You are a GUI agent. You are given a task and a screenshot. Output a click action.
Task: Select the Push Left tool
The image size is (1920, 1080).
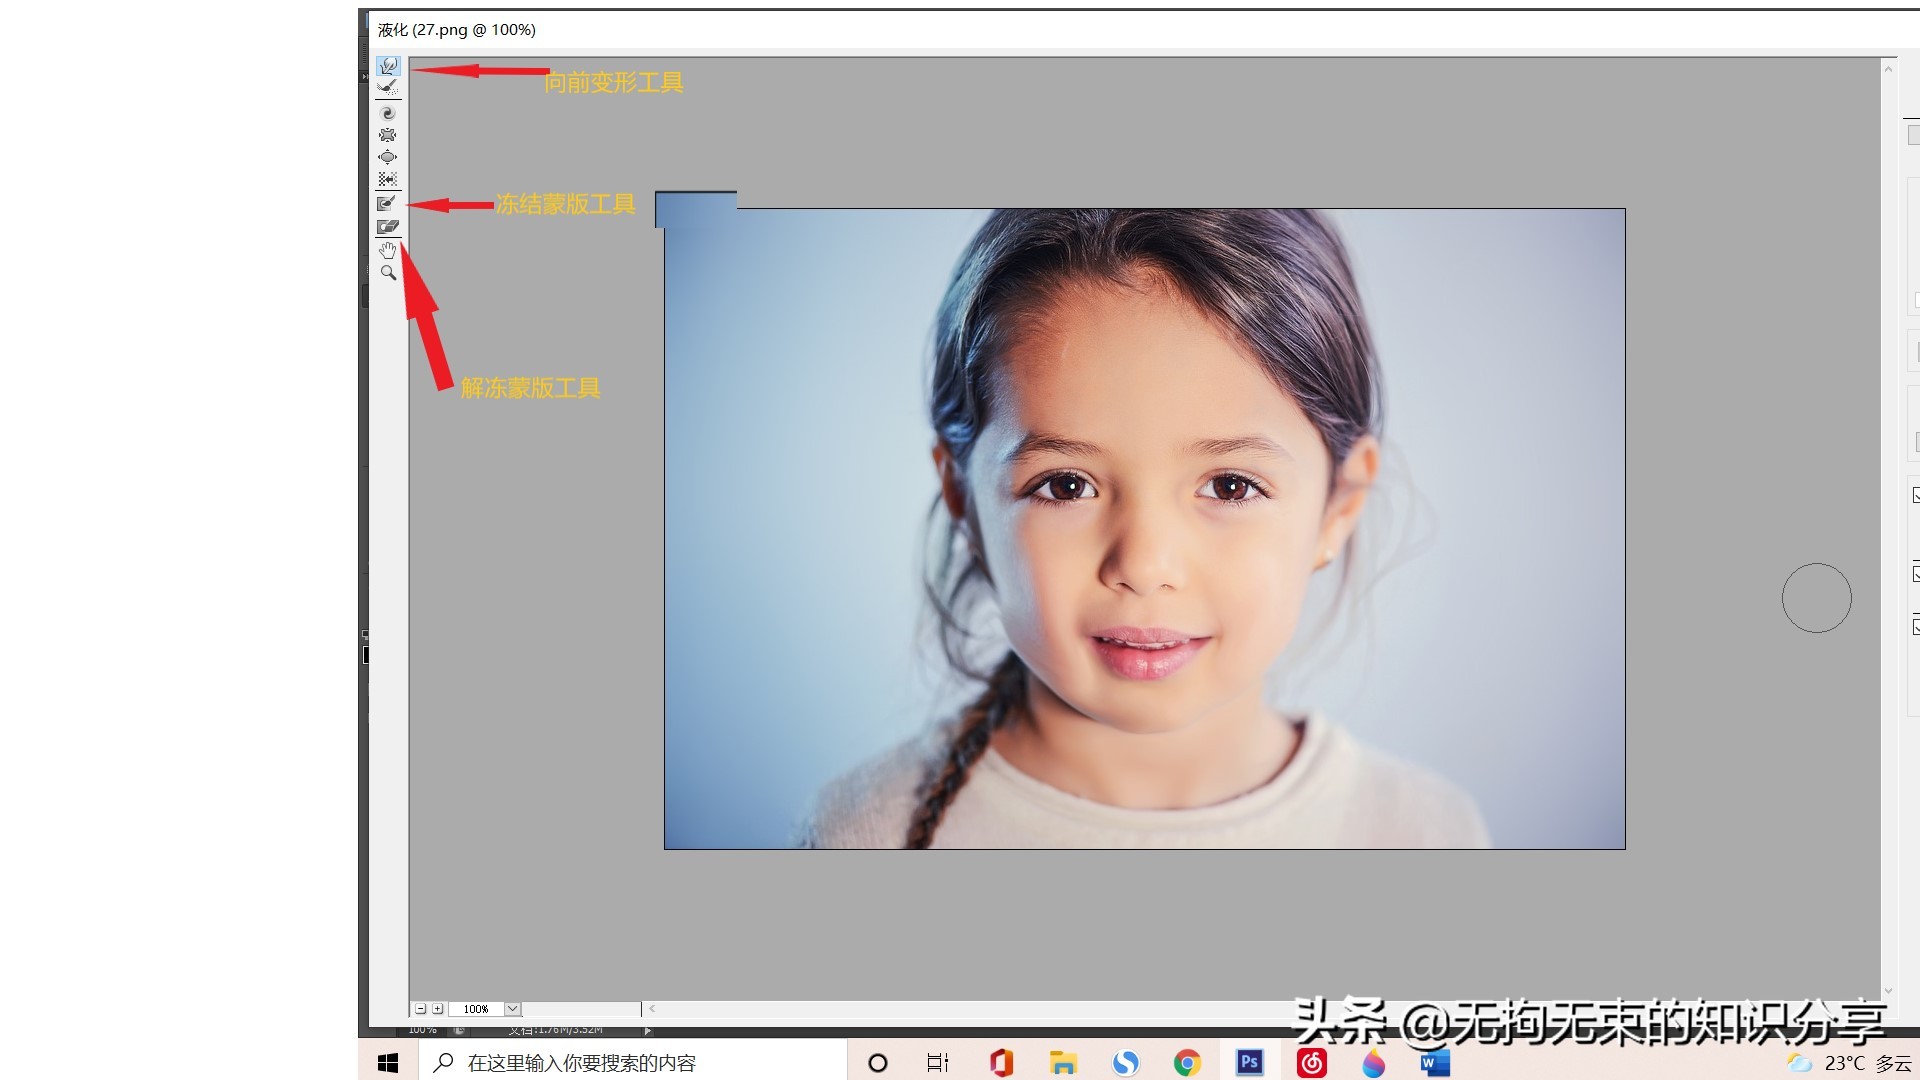[x=388, y=179]
